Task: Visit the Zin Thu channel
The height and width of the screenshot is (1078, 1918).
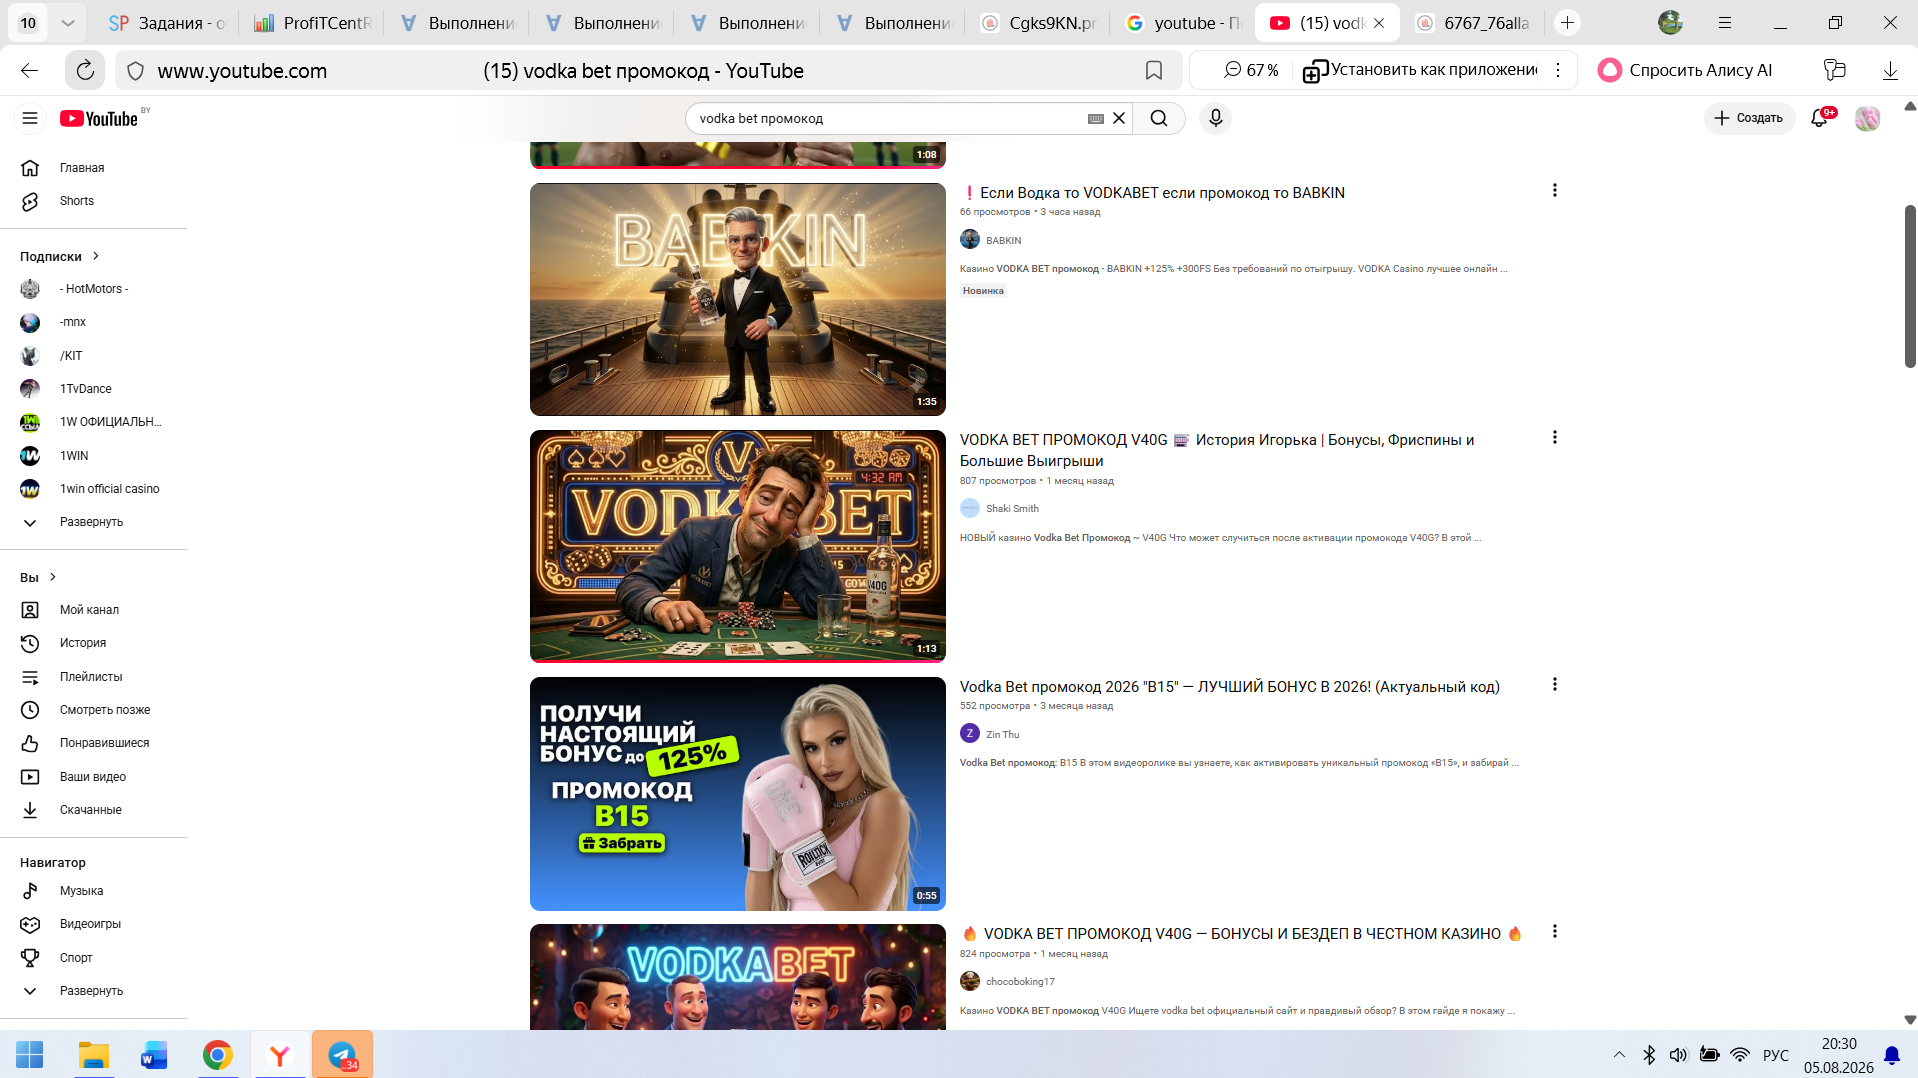Action: click(1002, 735)
